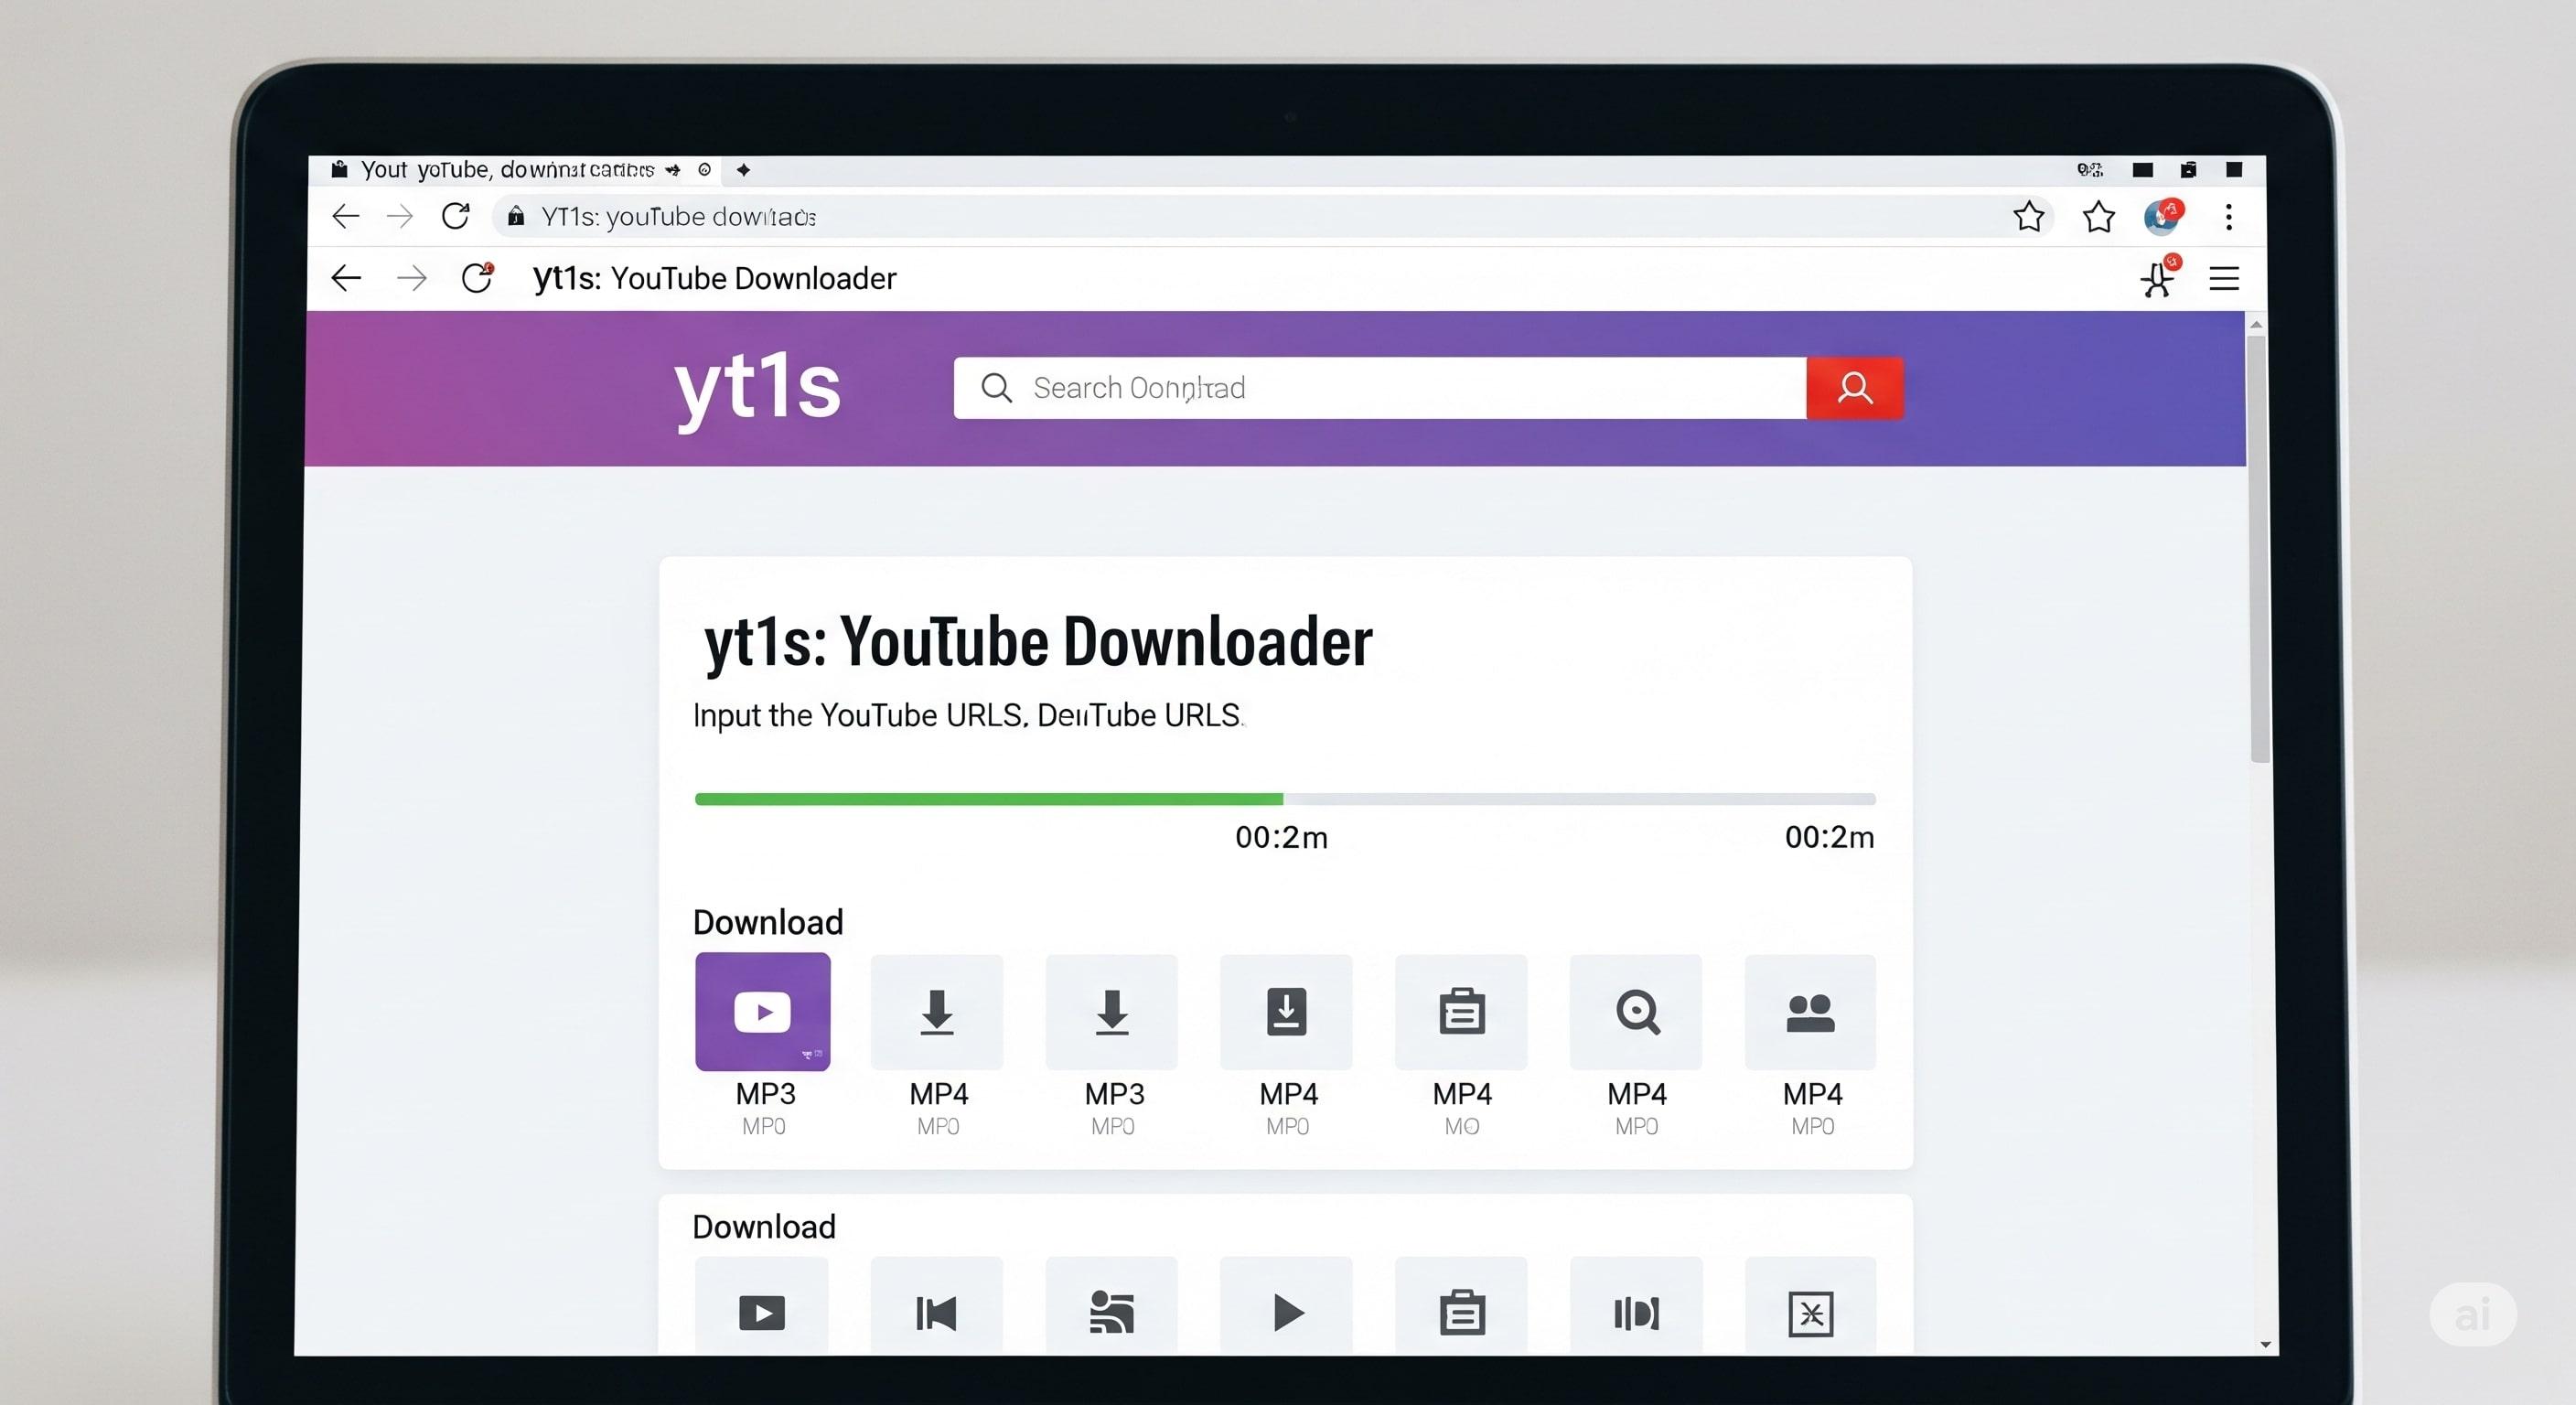
Task: Click the red user button beside search
Action: (1854, 388)
